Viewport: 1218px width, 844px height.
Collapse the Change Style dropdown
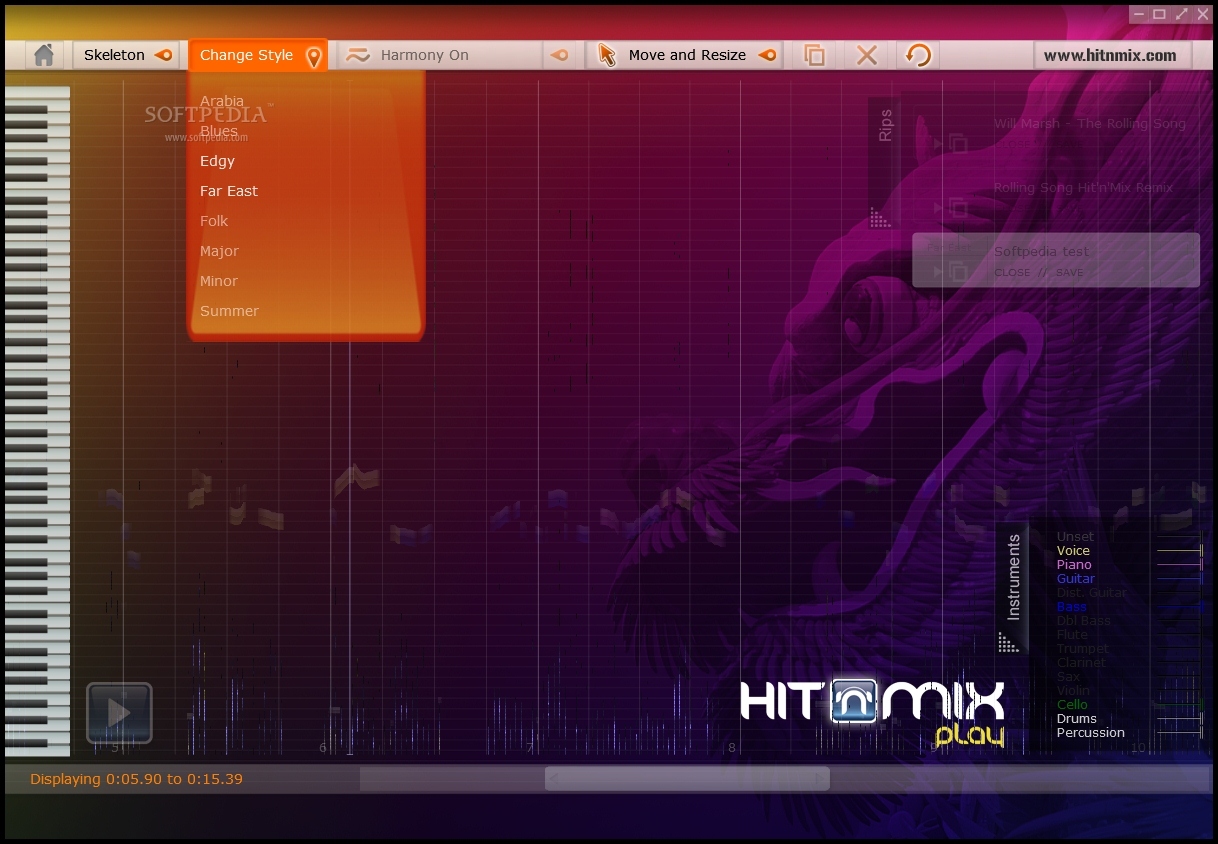258,55
